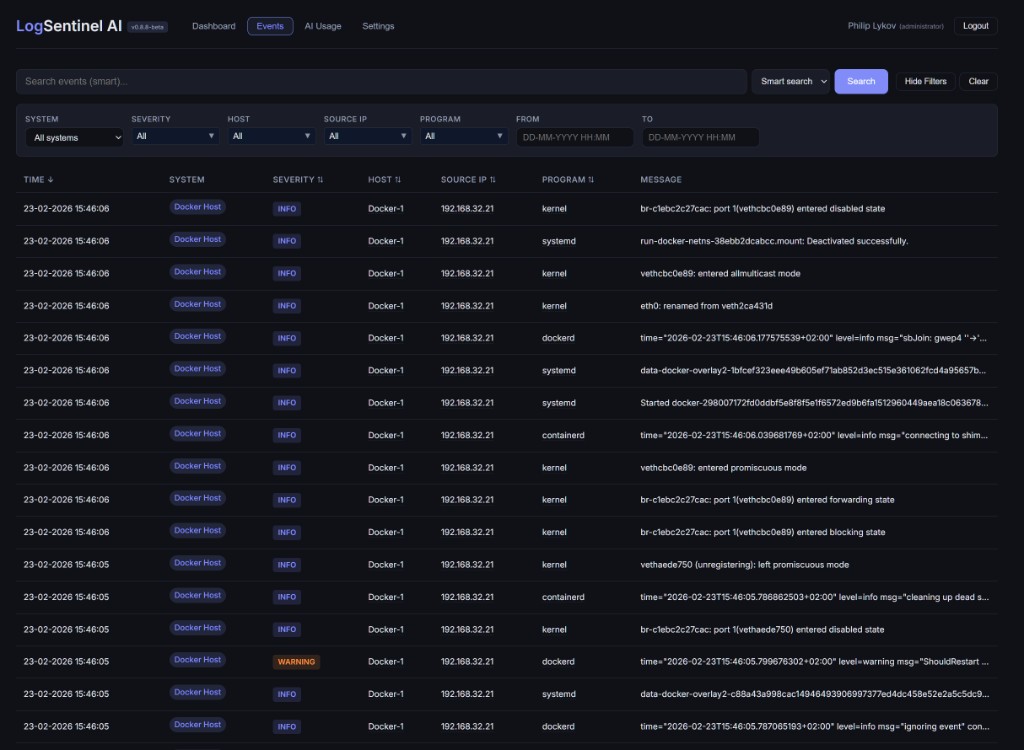Toggle Hide Filters
Image resolution: width=1024 pixels, height=750 pixels.
[x=925, y=81]
